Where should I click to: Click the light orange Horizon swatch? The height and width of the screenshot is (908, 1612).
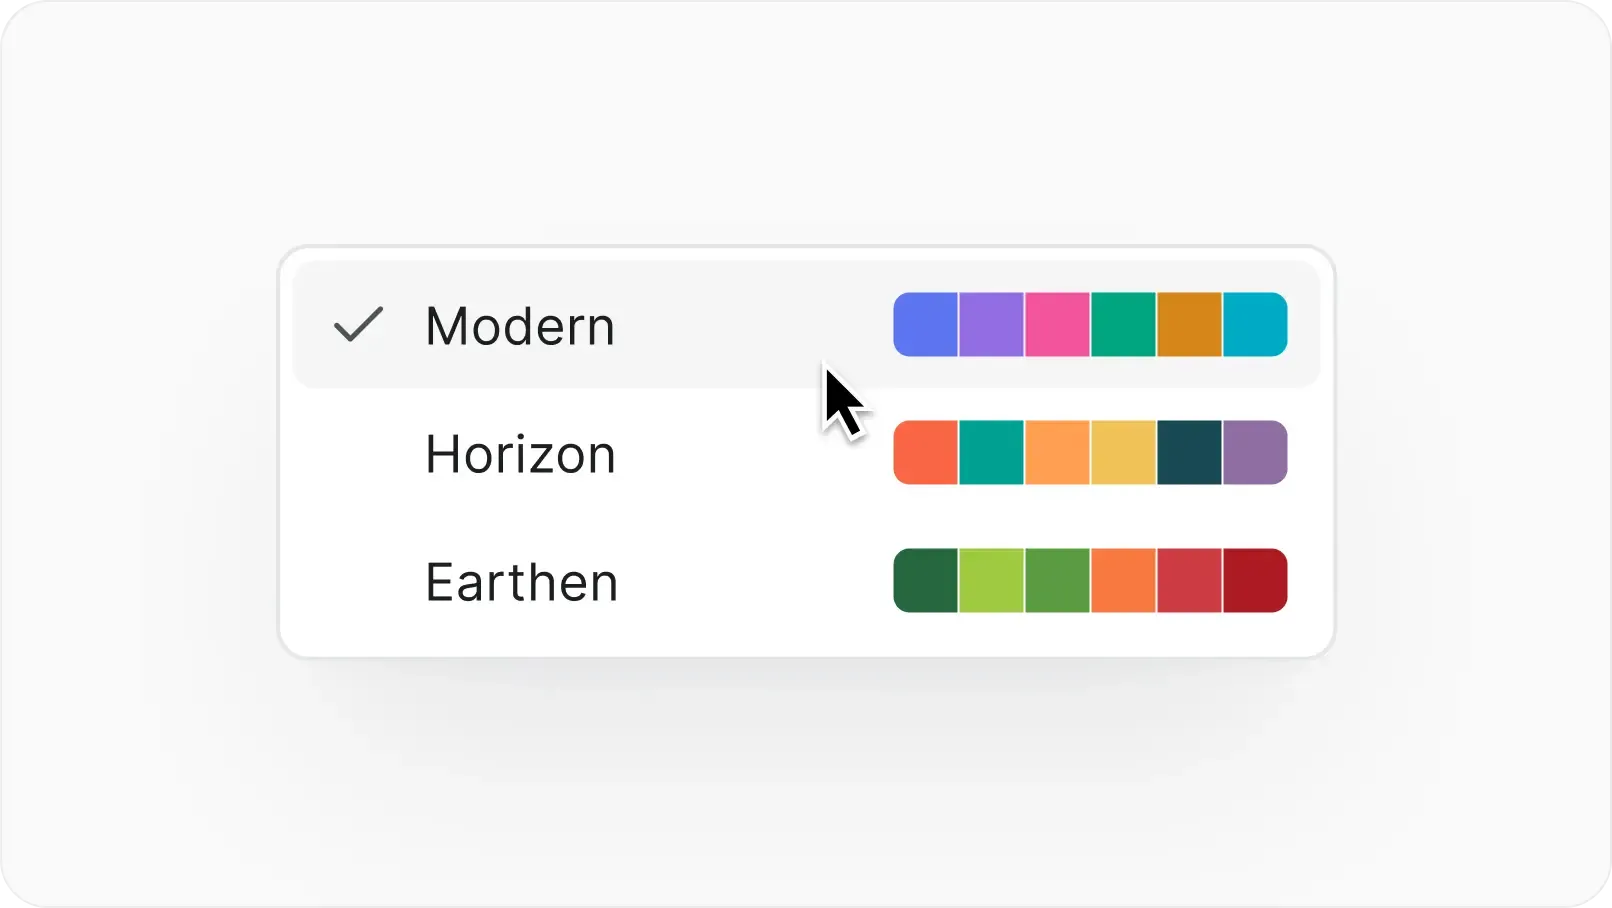pyautogui.click(x=1057, y=453)
